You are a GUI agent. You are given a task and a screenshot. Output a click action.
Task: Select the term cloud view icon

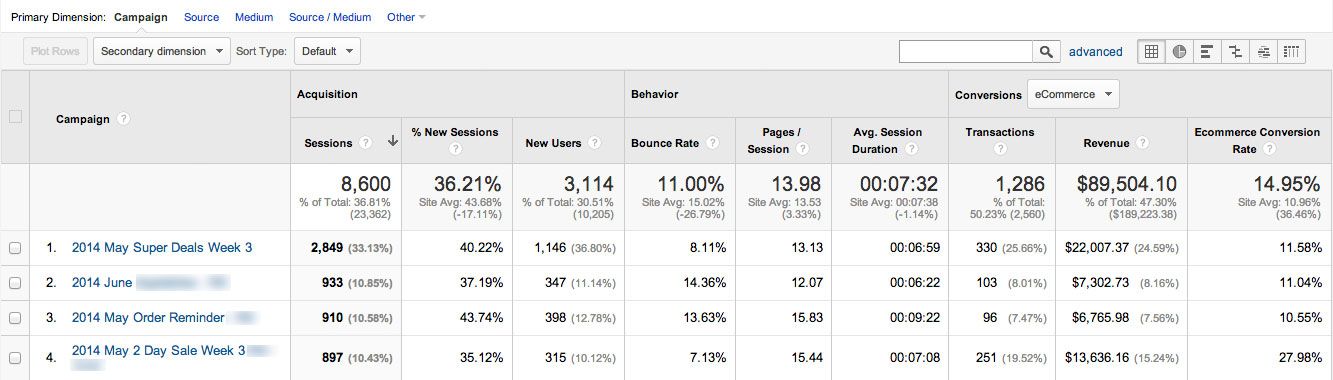coord(1264,52)
